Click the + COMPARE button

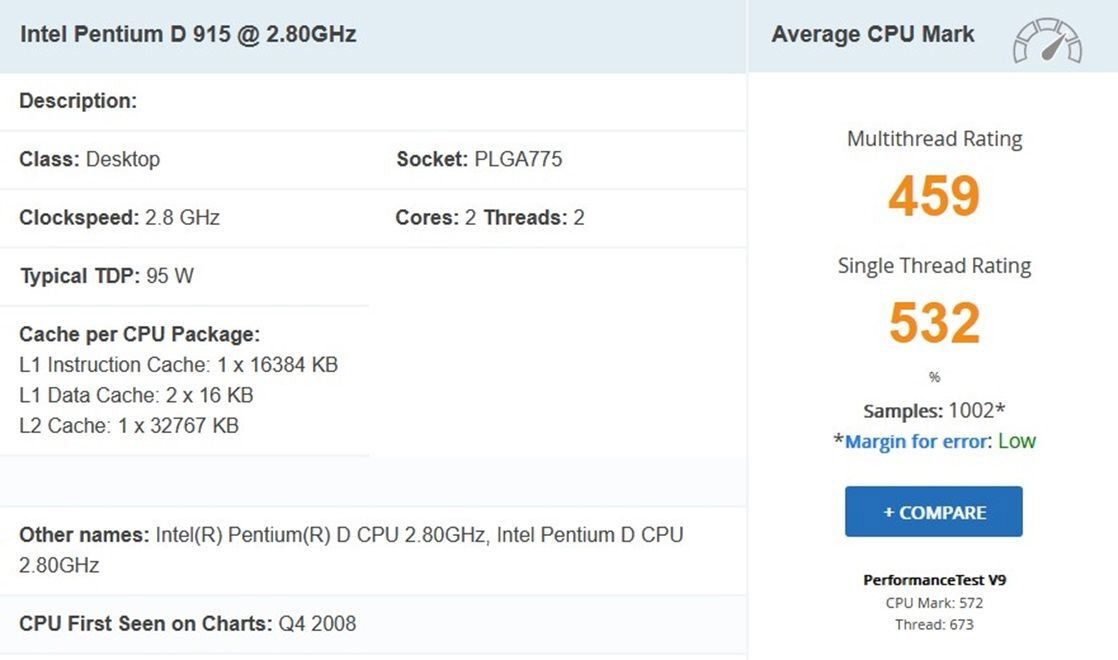(933, 512)
